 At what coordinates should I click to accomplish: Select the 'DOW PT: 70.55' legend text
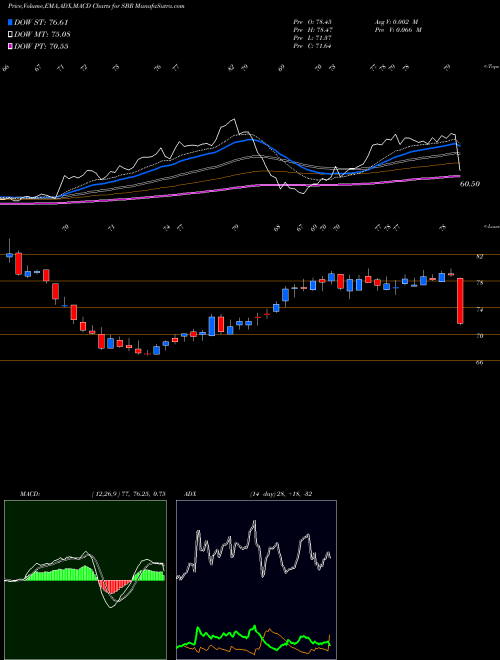click(x=41, y=46)
